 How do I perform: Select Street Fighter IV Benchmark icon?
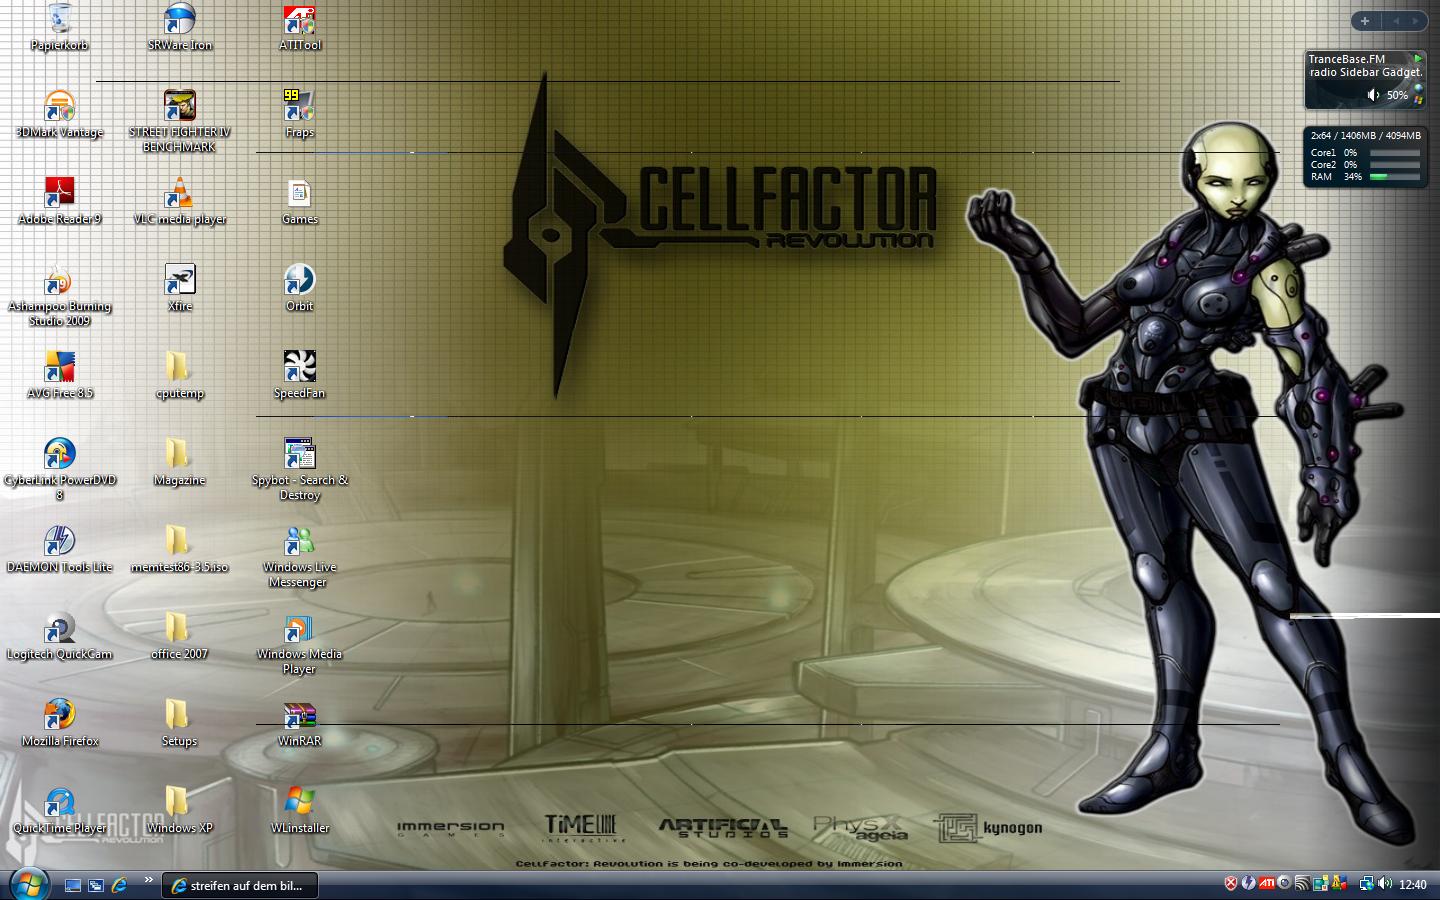[180, 121]
